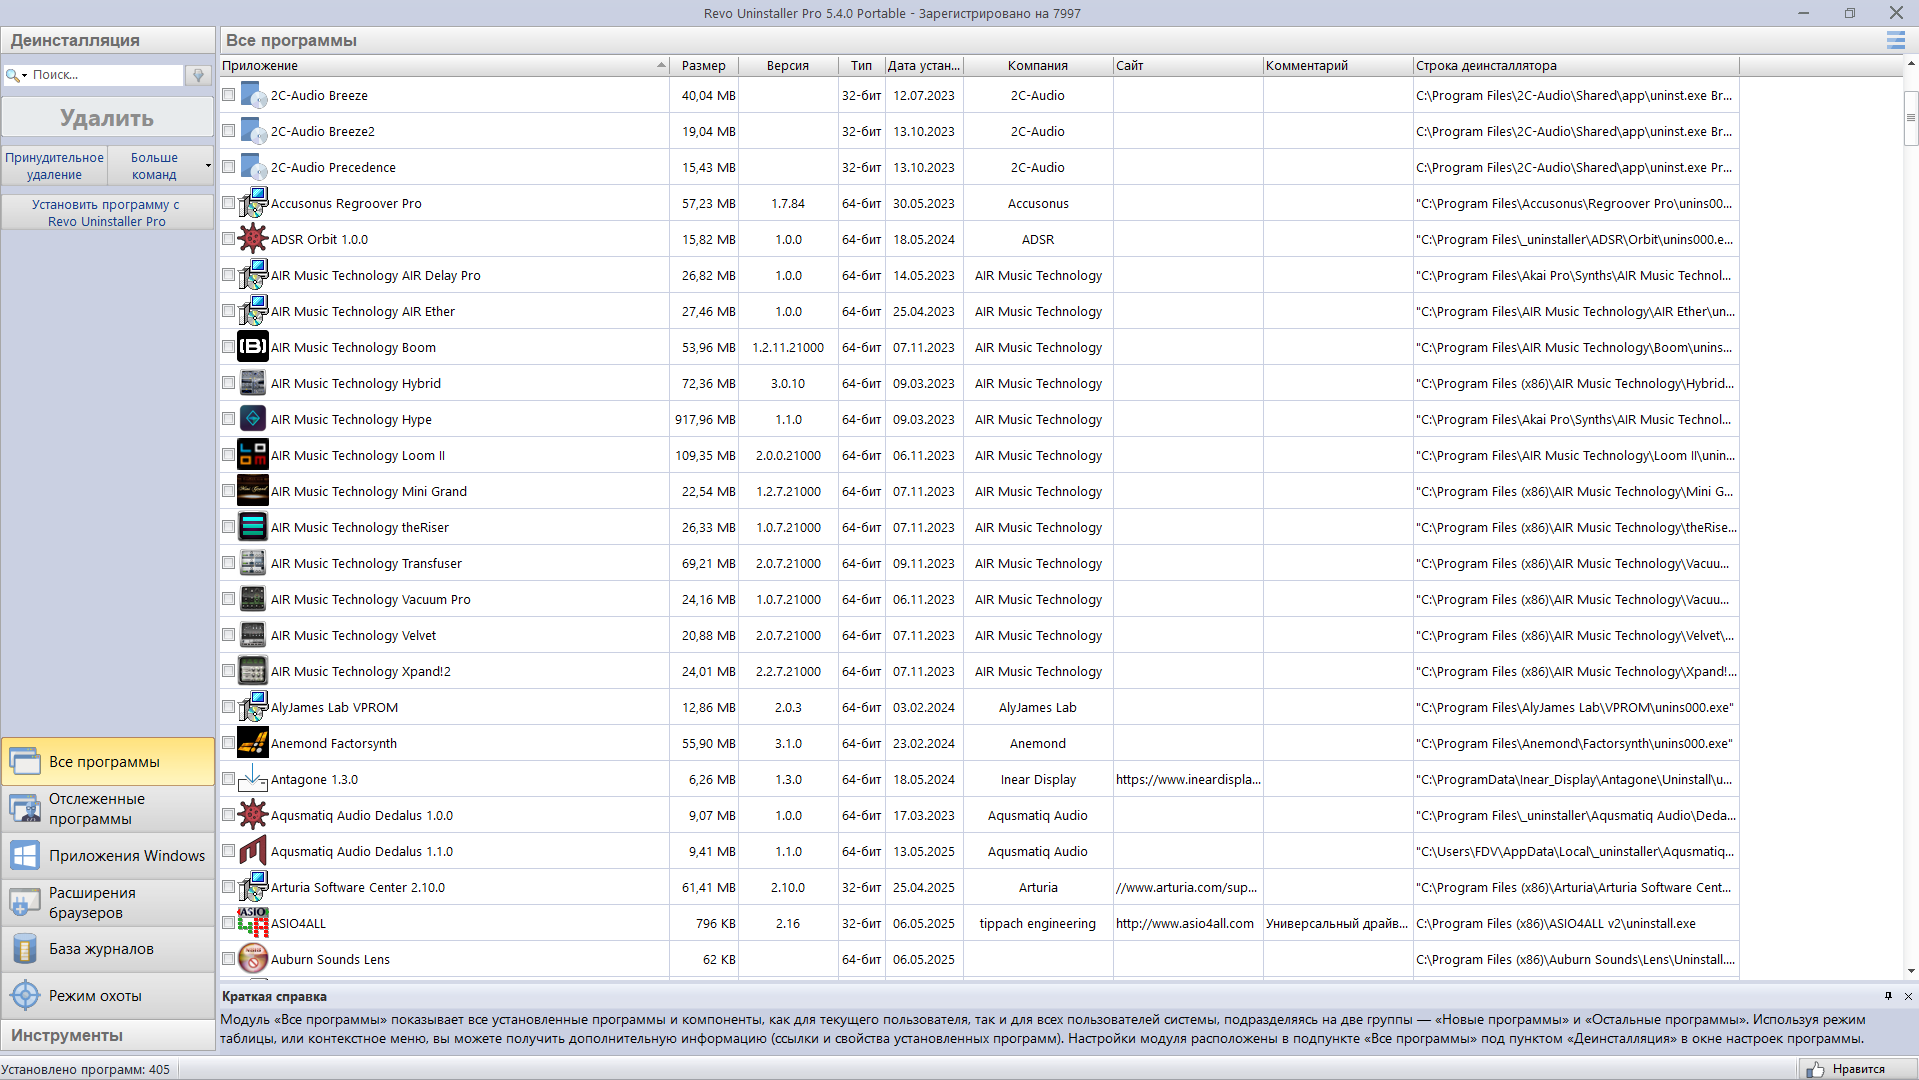Open the Больше команд dropdown arrow
The image size is (1919, 1080).
[x=206, y=164]
